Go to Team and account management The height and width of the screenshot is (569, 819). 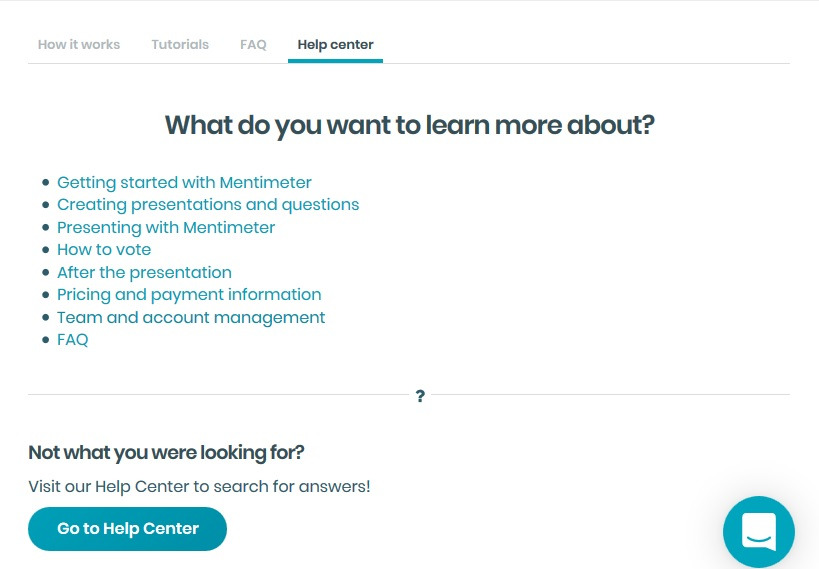(191, 318)
